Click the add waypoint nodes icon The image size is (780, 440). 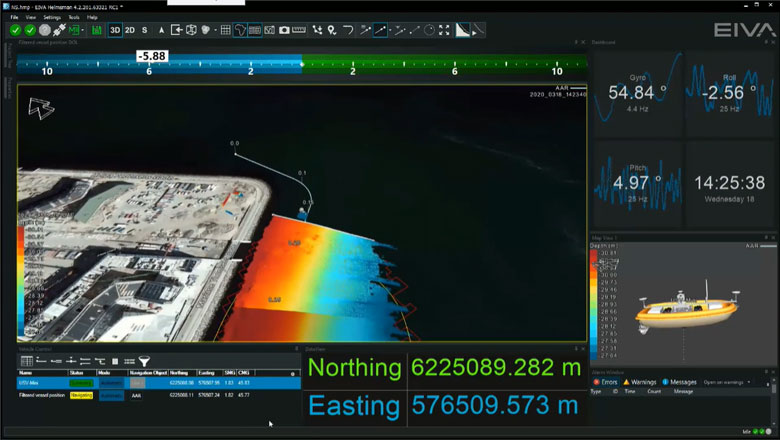coord(317,30)
